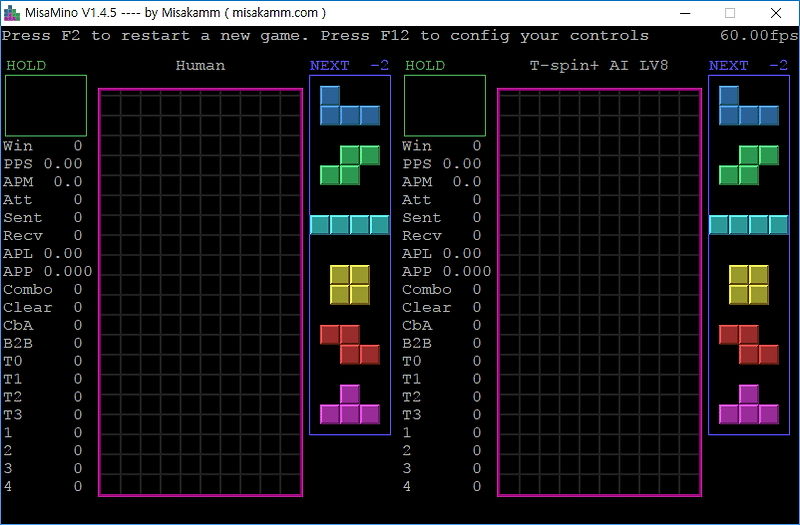Minimize the MisaMino window
The image size is (800, 525).
(x=685, y=13)
